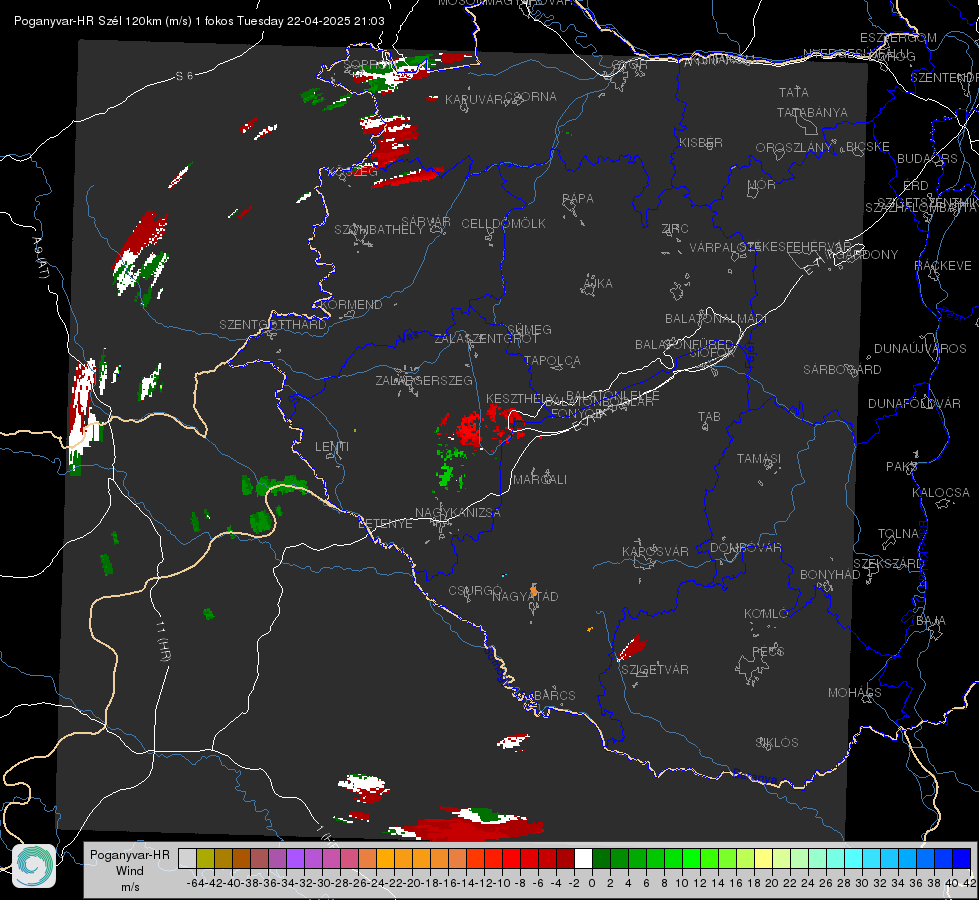The height and width of the screenshot is (900, 979).
Task: Select the BARCS town label
Action: pos(554,695)
